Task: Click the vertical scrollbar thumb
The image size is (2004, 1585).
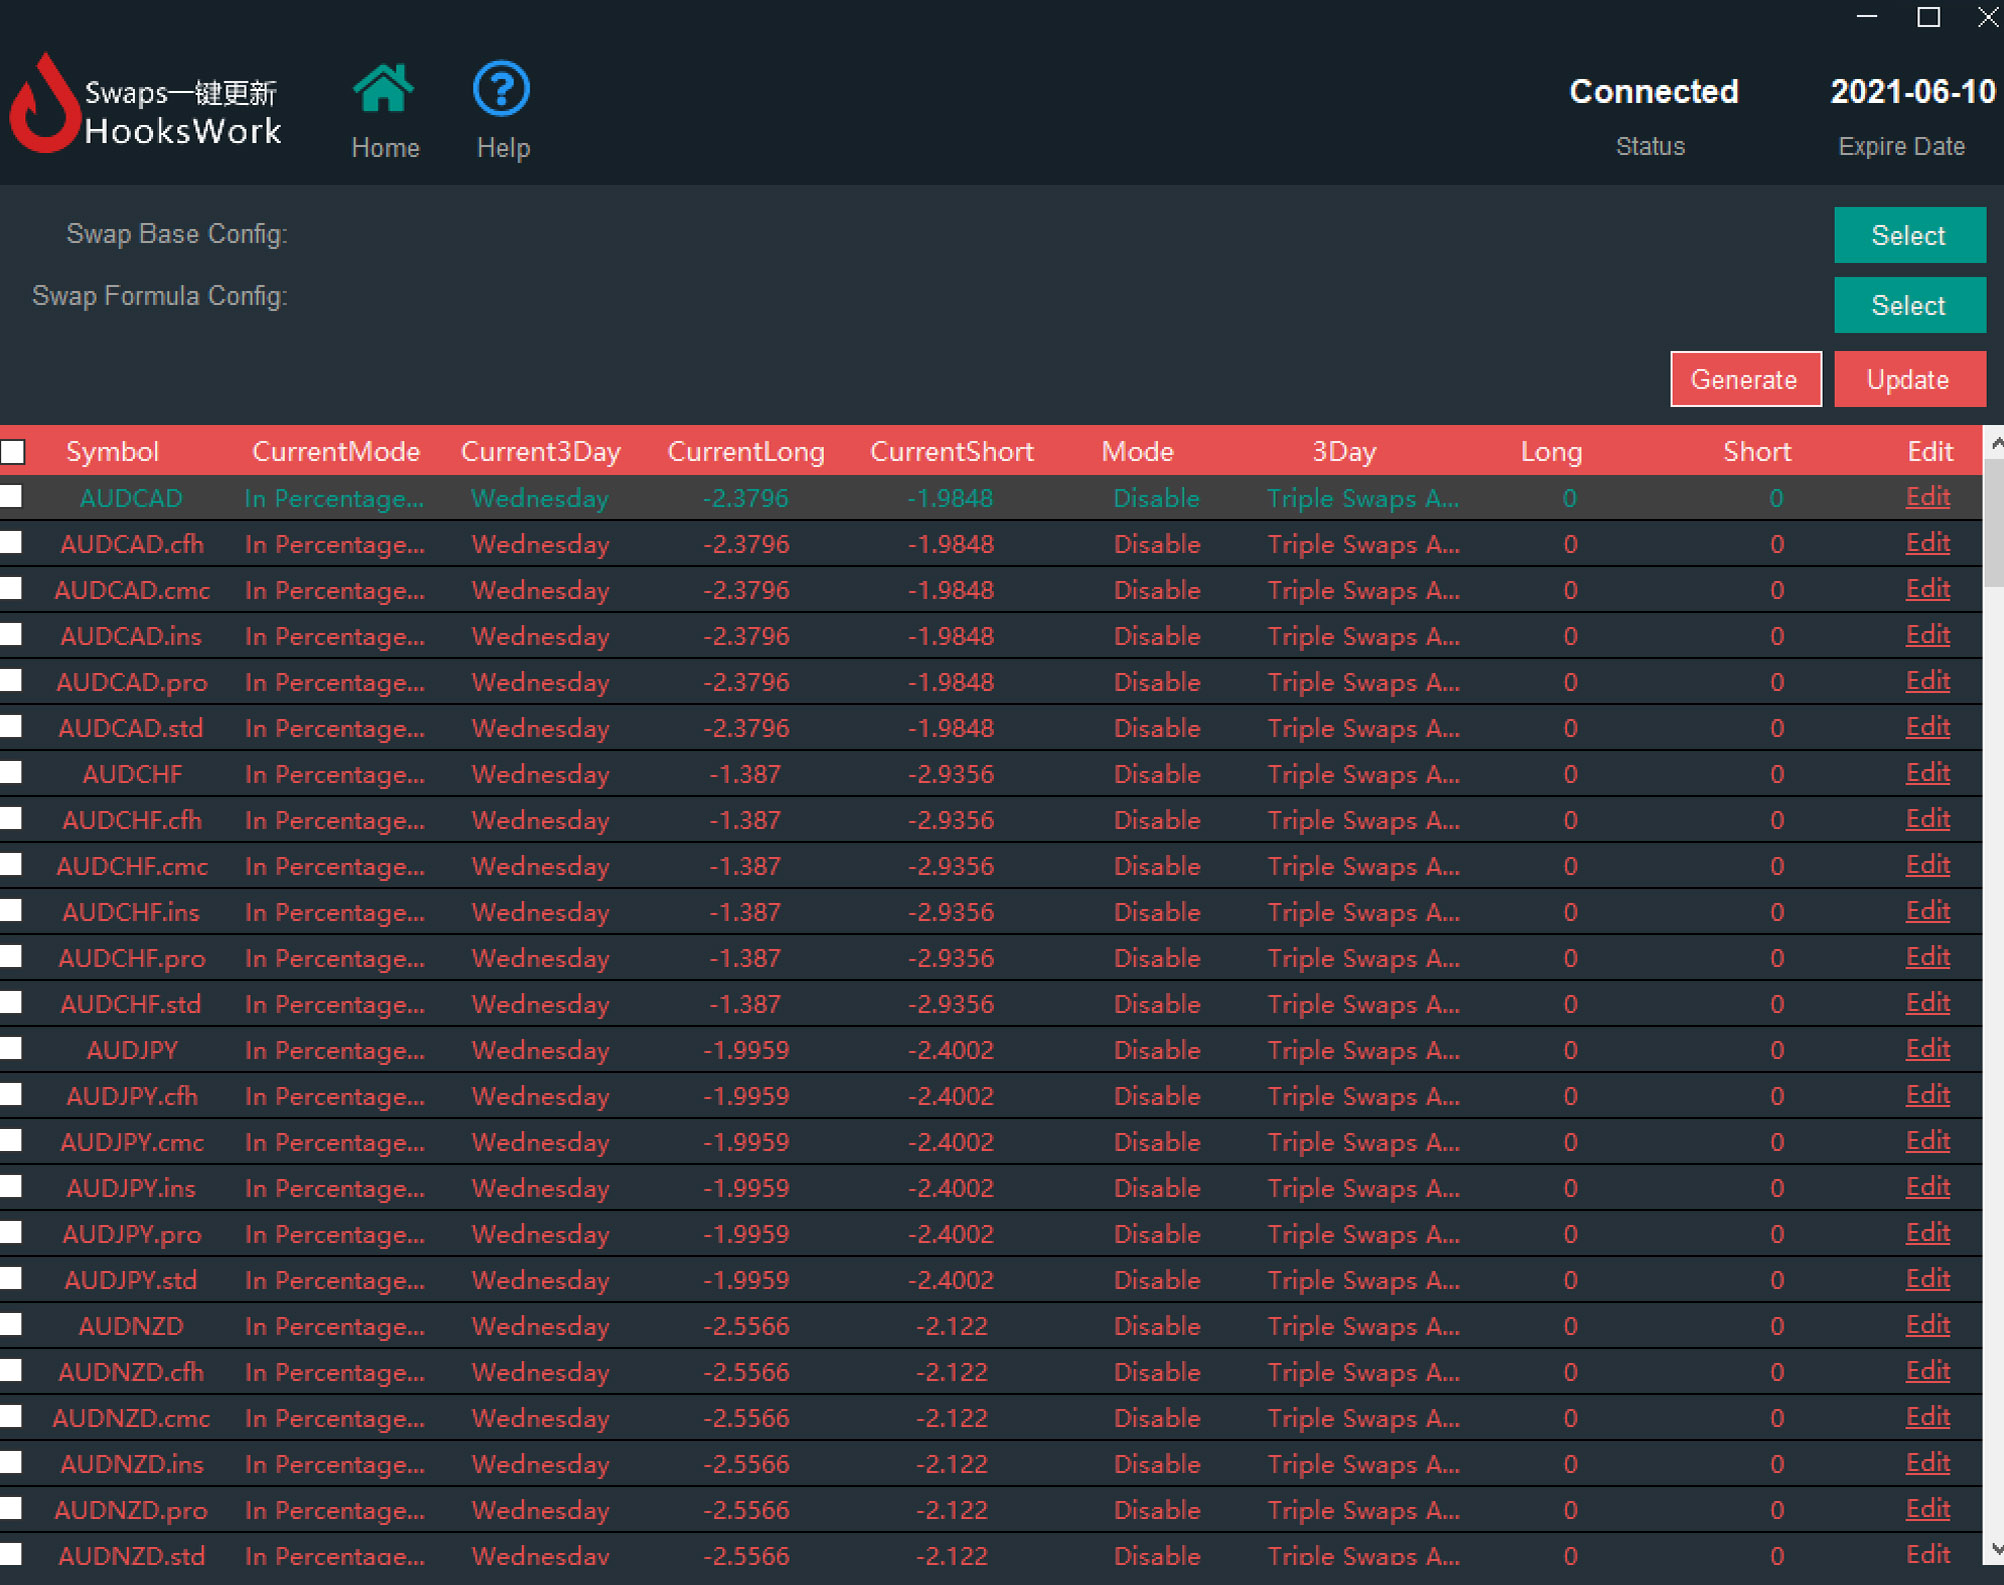Action: (x=1994, y=523)
